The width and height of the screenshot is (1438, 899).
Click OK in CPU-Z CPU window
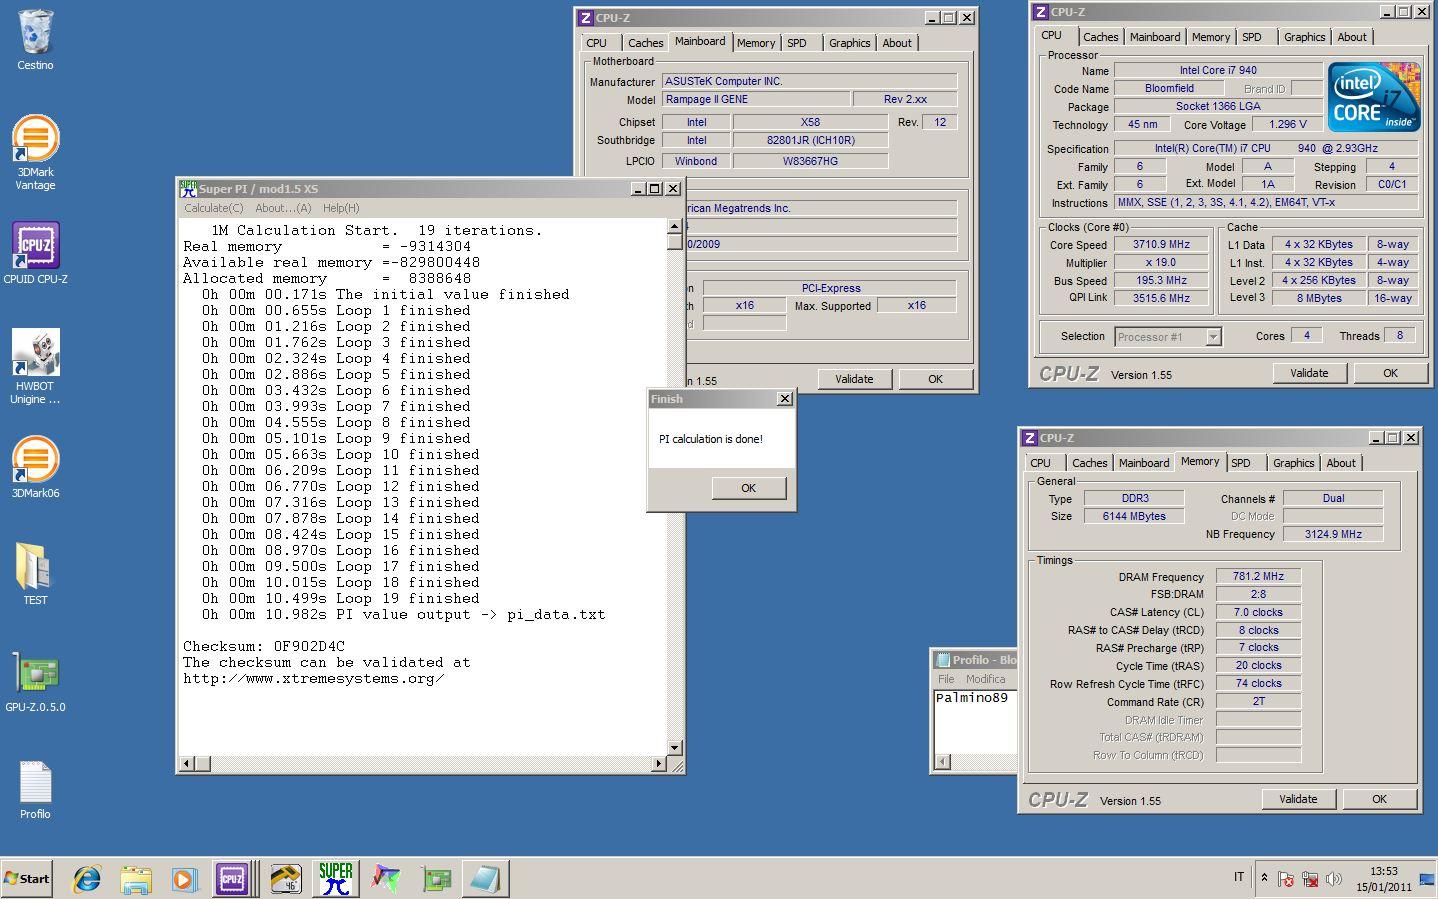pos(1390,373)
